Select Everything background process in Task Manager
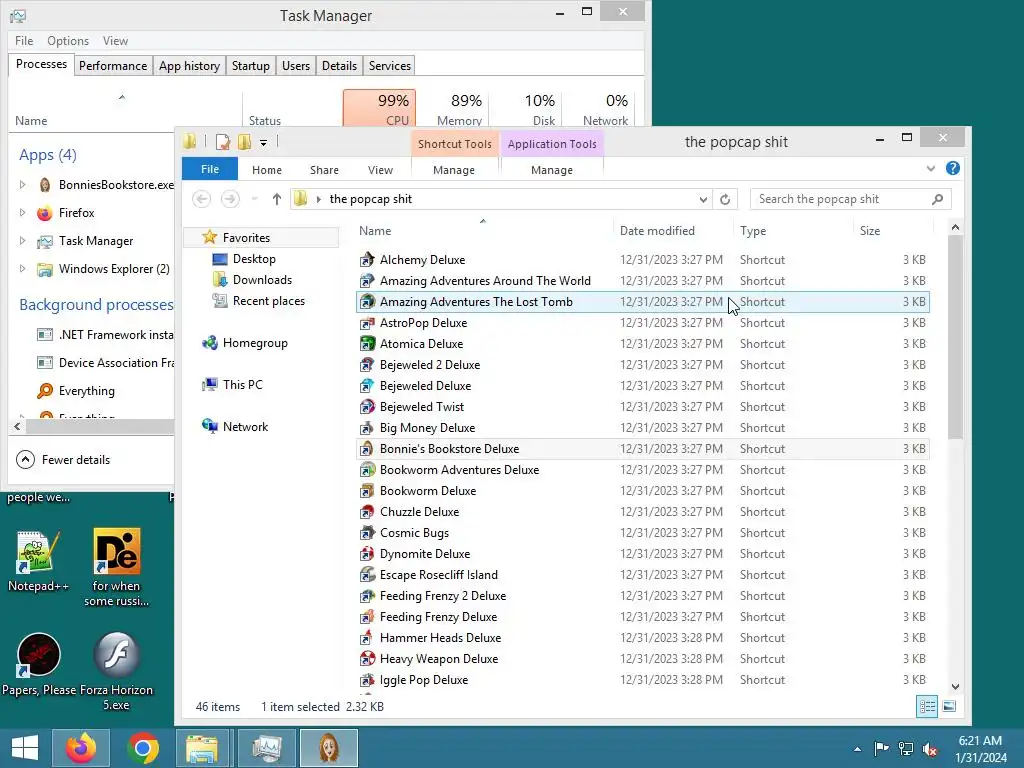 pos(86,391)
